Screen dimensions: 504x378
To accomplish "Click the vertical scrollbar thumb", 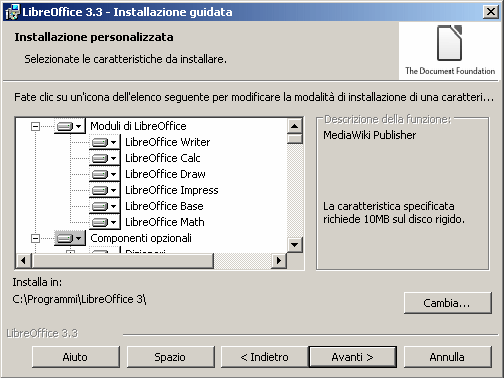I will 295,139.
